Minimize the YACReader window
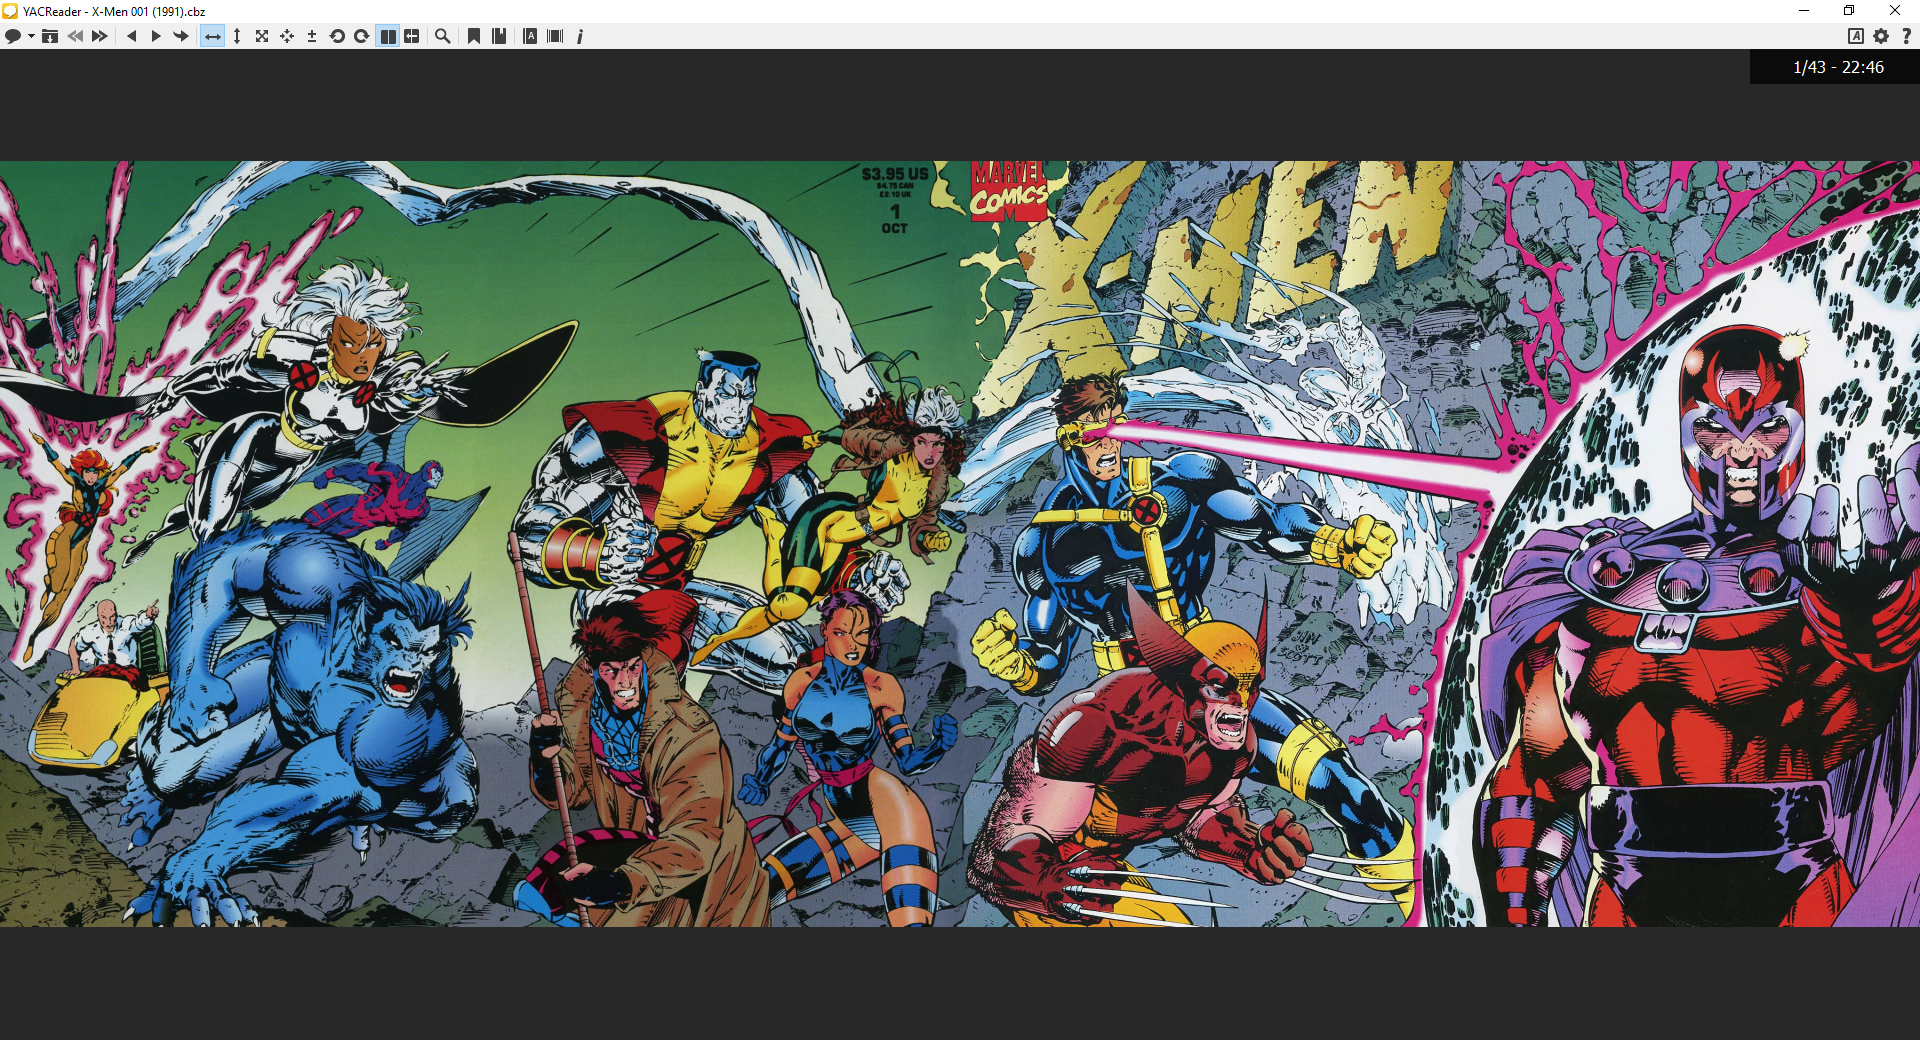This screenshot has height=1040, width=1920. (x=1804, y=11)
